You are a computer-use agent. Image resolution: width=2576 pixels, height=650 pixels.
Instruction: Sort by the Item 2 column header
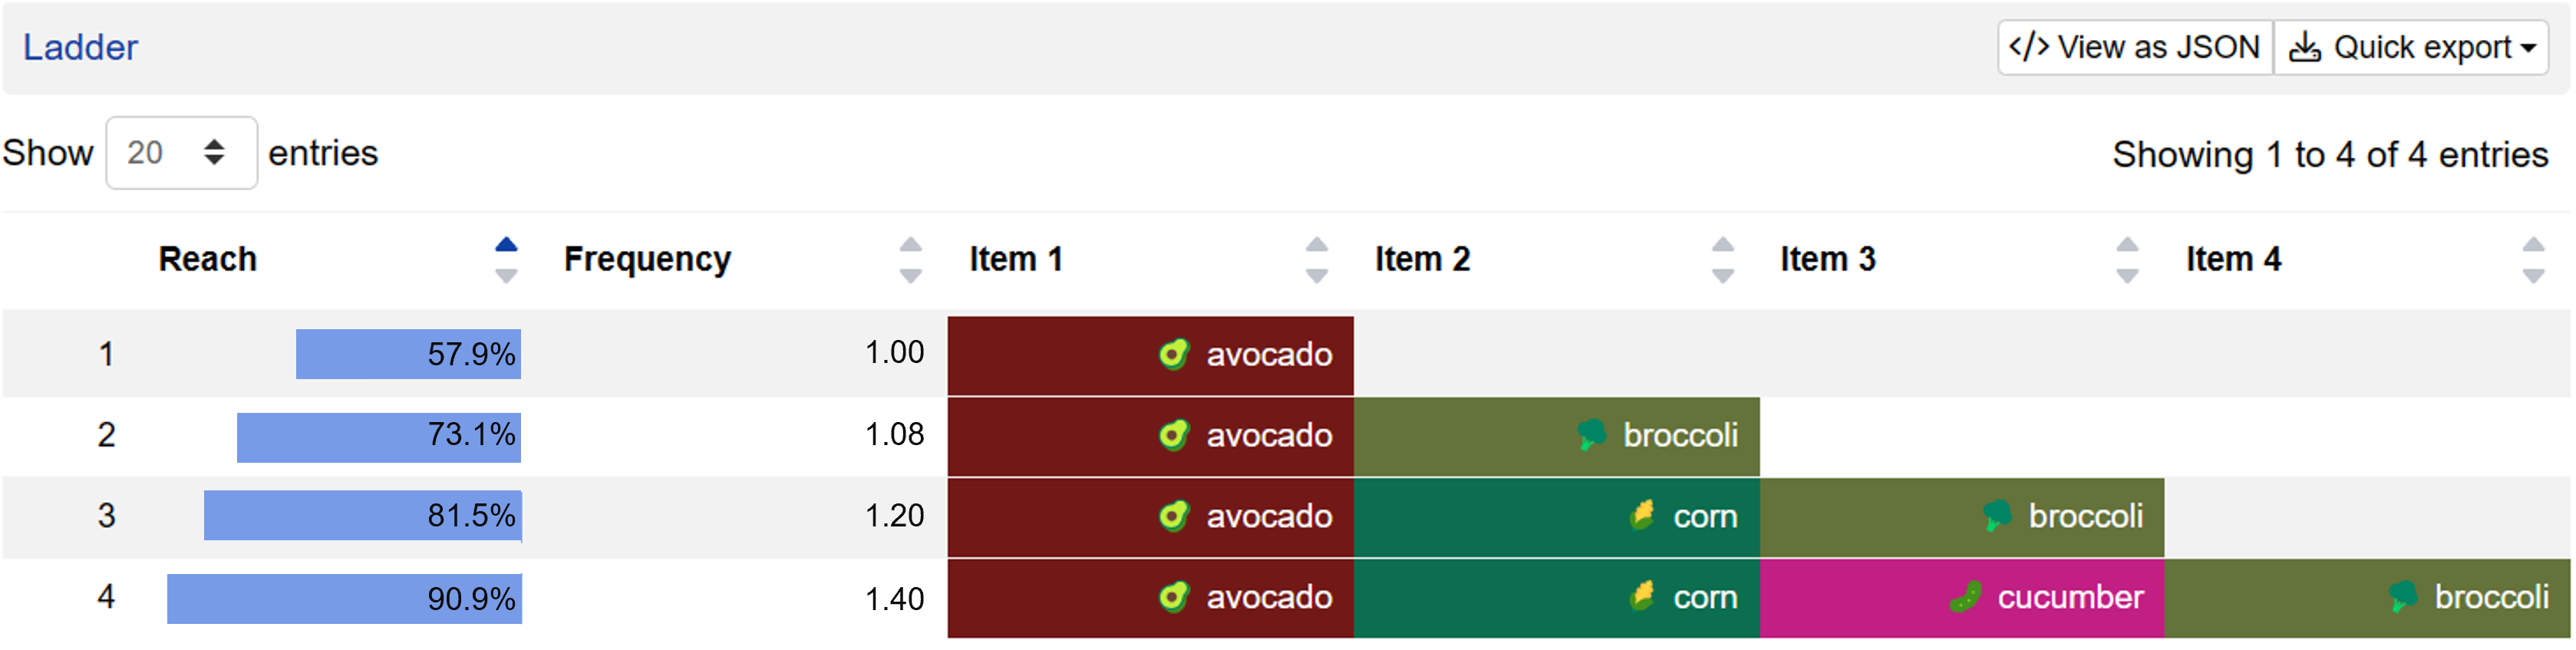1421,259
